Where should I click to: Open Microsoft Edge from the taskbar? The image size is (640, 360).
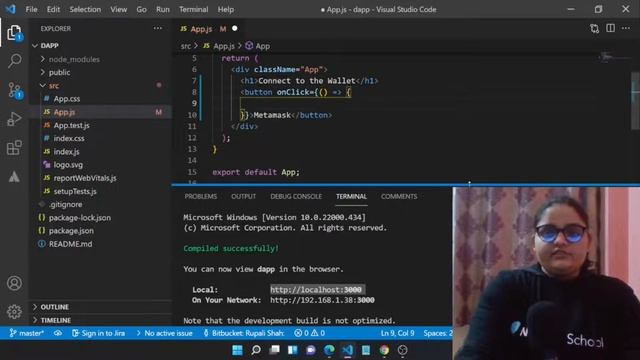pos(329,350)
